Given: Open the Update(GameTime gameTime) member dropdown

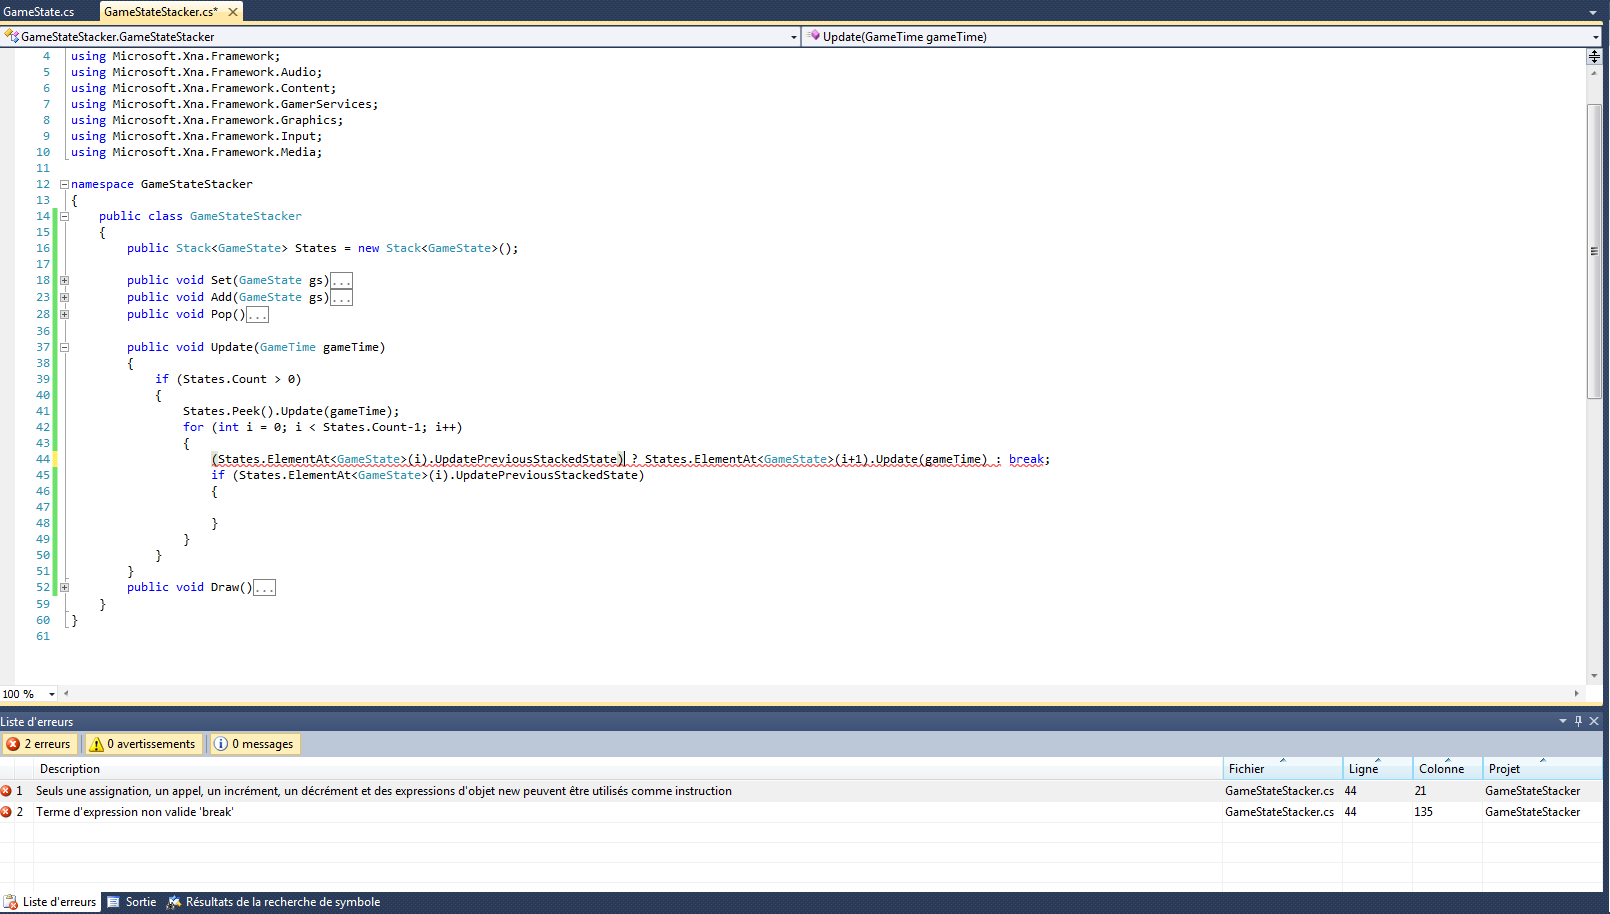Looking at the screenshot, I should [x=1595, y=37].
